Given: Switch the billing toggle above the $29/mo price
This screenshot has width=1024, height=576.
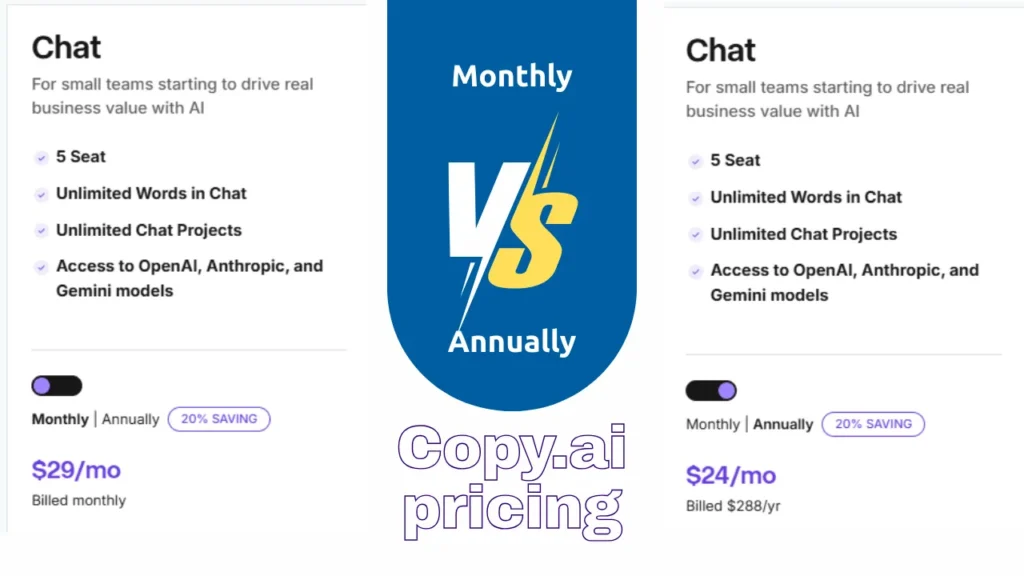Looking at the screenshot, I should click(56, 386).
